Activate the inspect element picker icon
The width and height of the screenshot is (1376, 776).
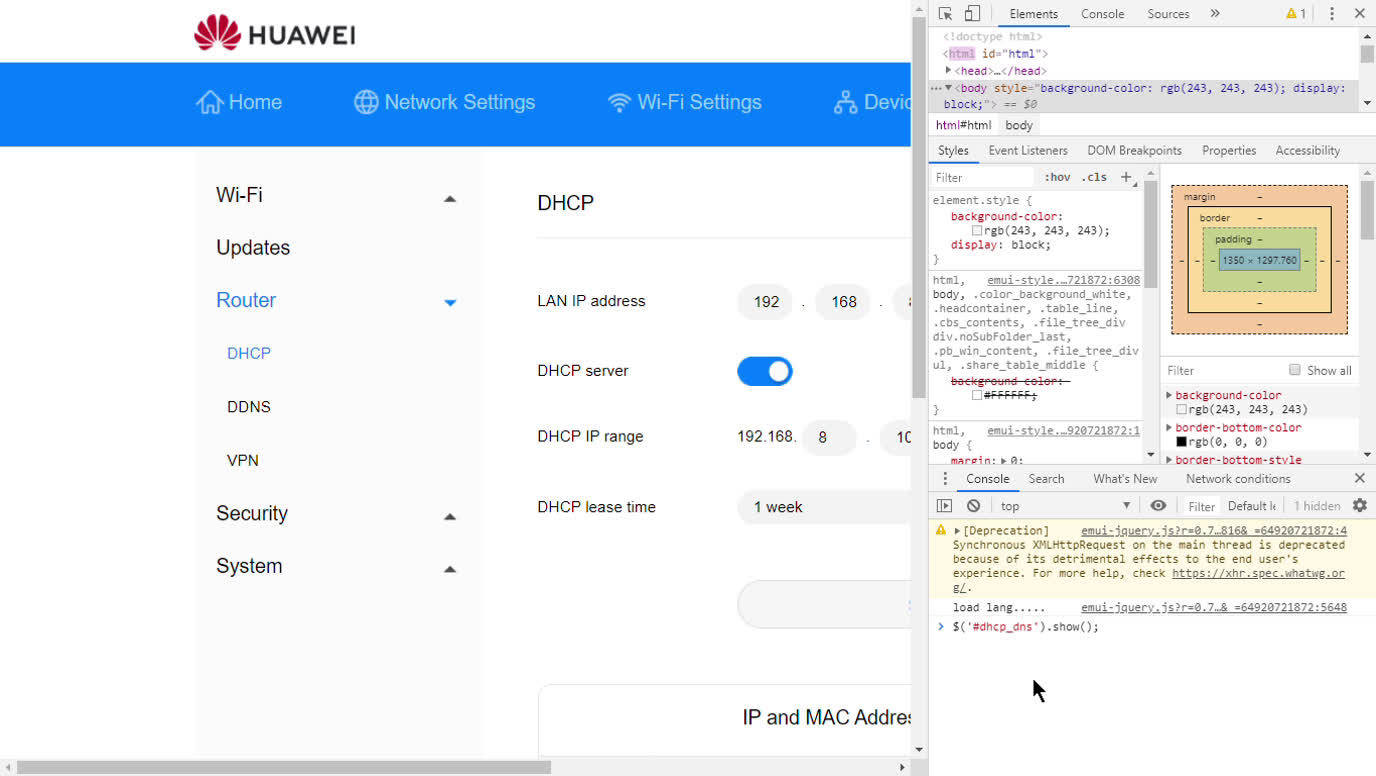tap(945, 14)
